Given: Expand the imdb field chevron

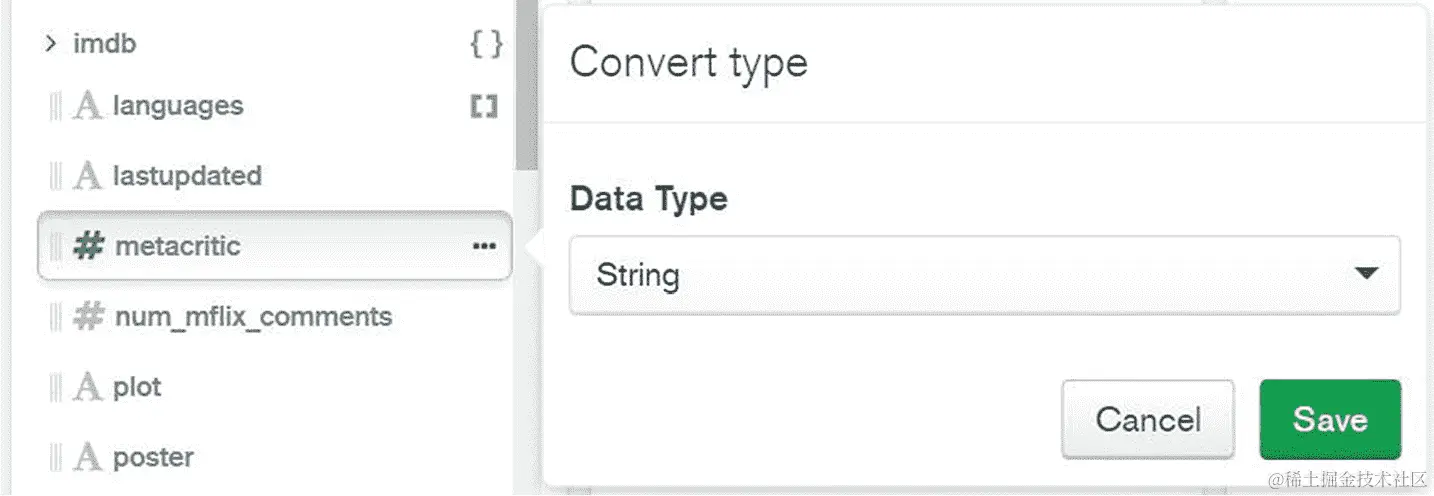Looking at the screenshot, I should click(x=50, y=44).
